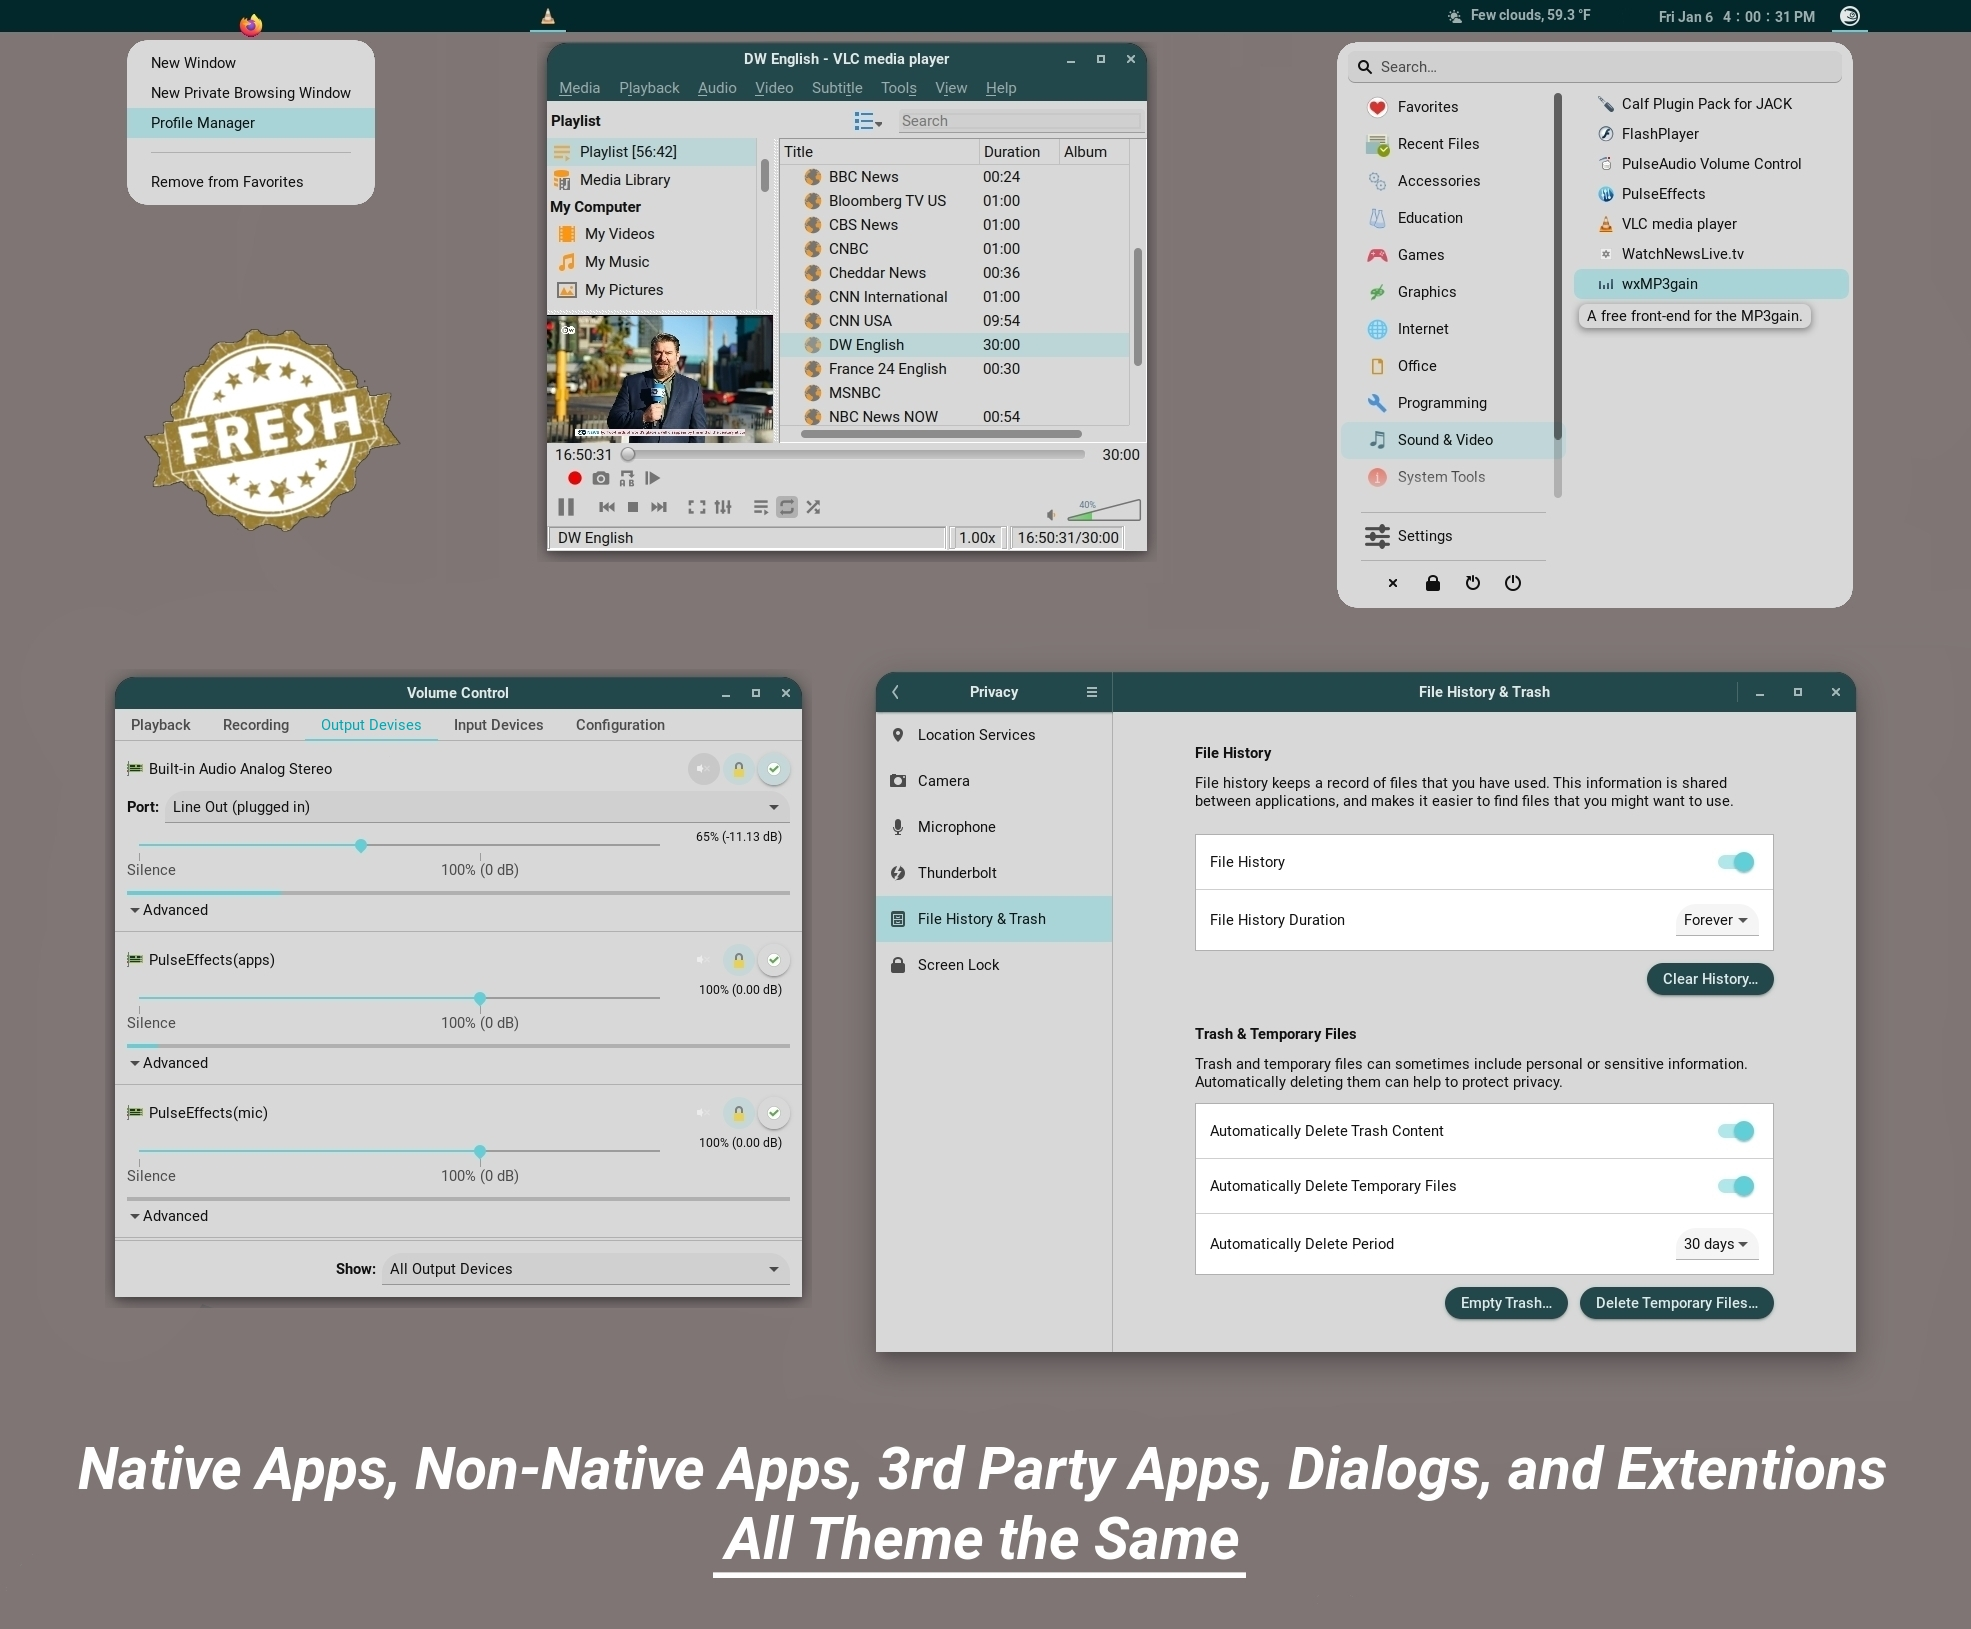Click the VLC cone icon in top panel
The height and width of the screenshot is (1629, 1971).
pos(548,16)
